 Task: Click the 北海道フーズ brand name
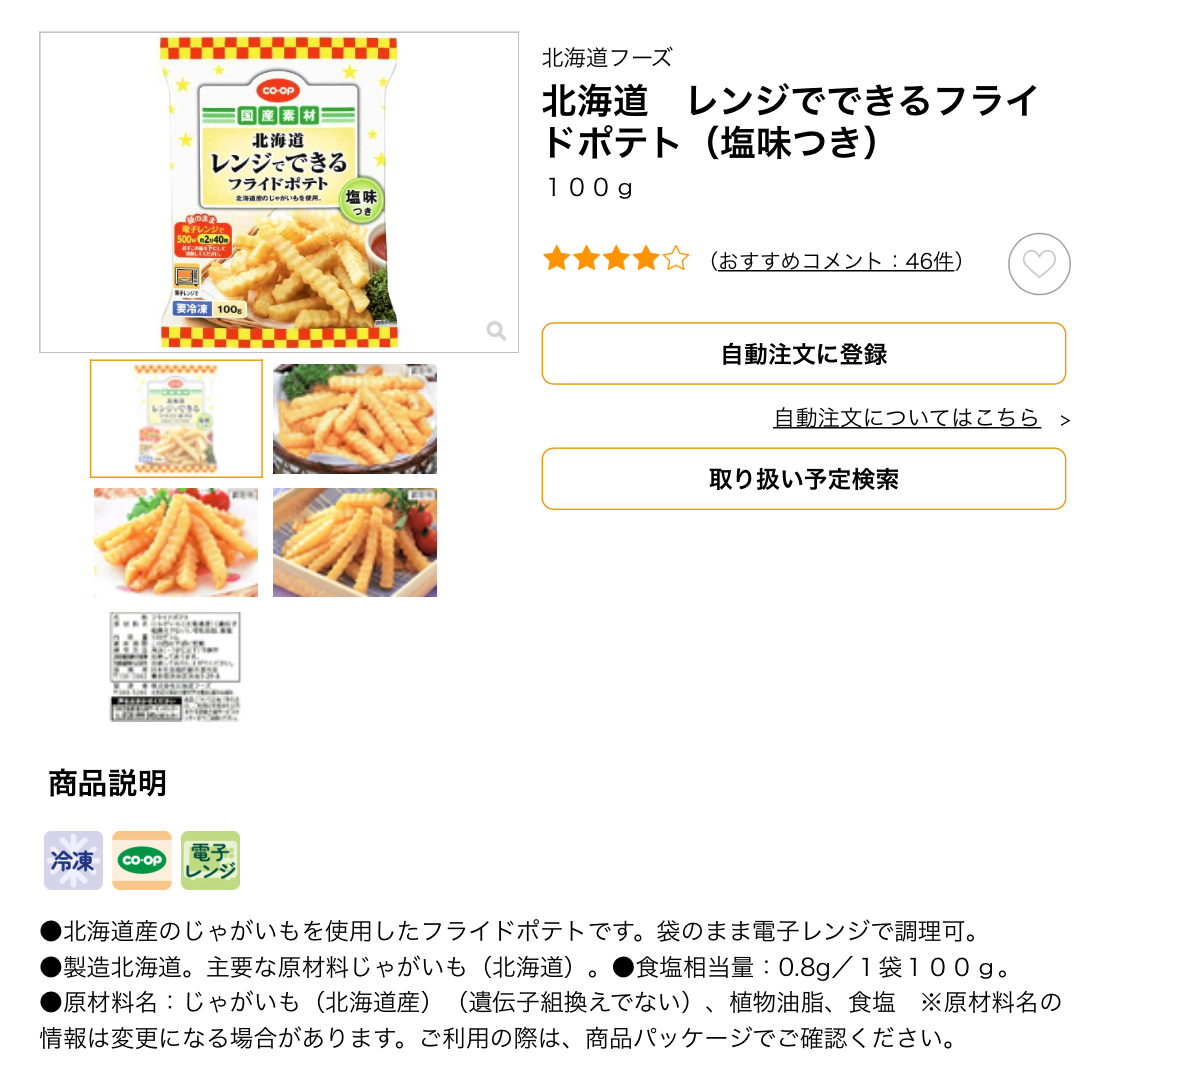[607, 58]
